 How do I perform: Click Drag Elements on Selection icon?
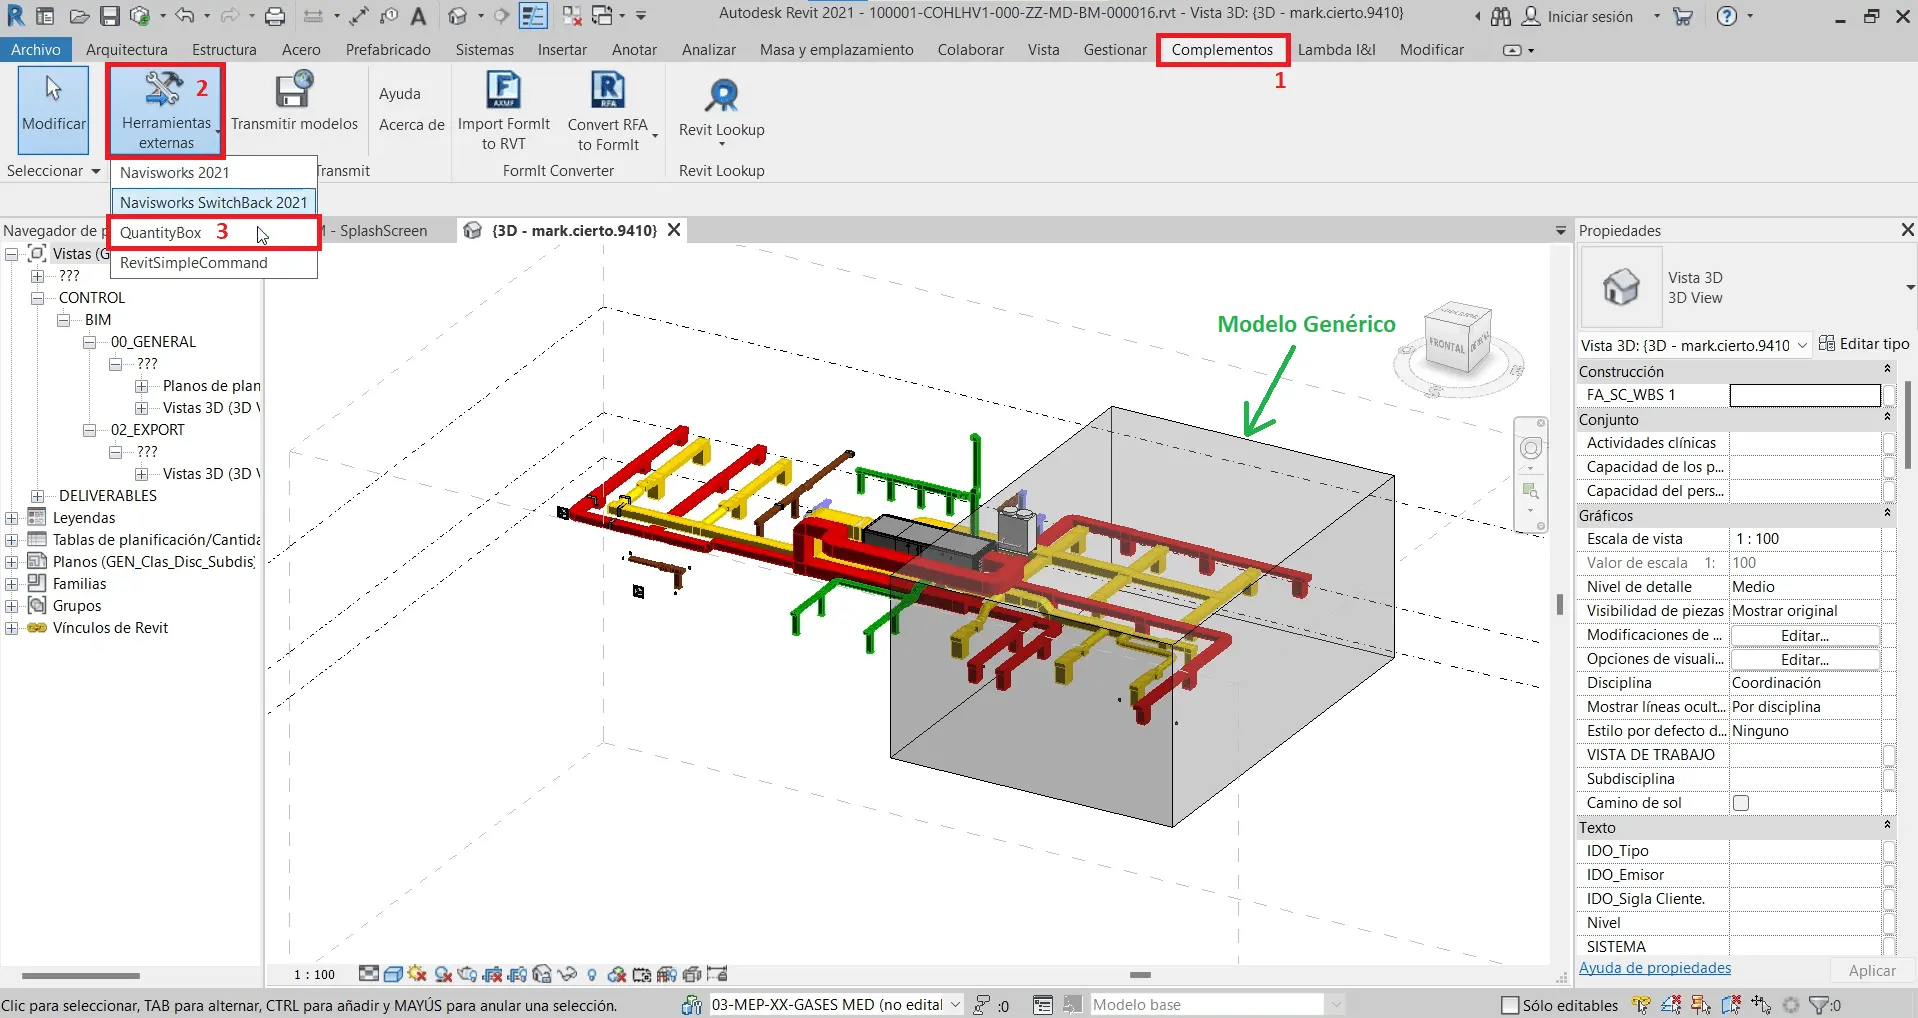(1760, 1005)
